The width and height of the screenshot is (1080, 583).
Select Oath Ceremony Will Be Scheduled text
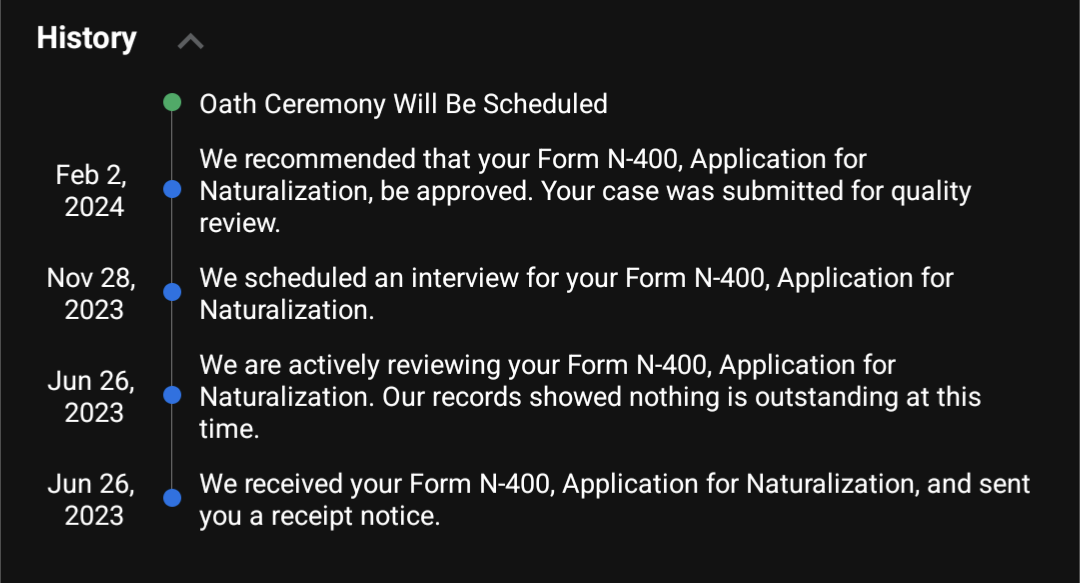click(x=404, y=104)
